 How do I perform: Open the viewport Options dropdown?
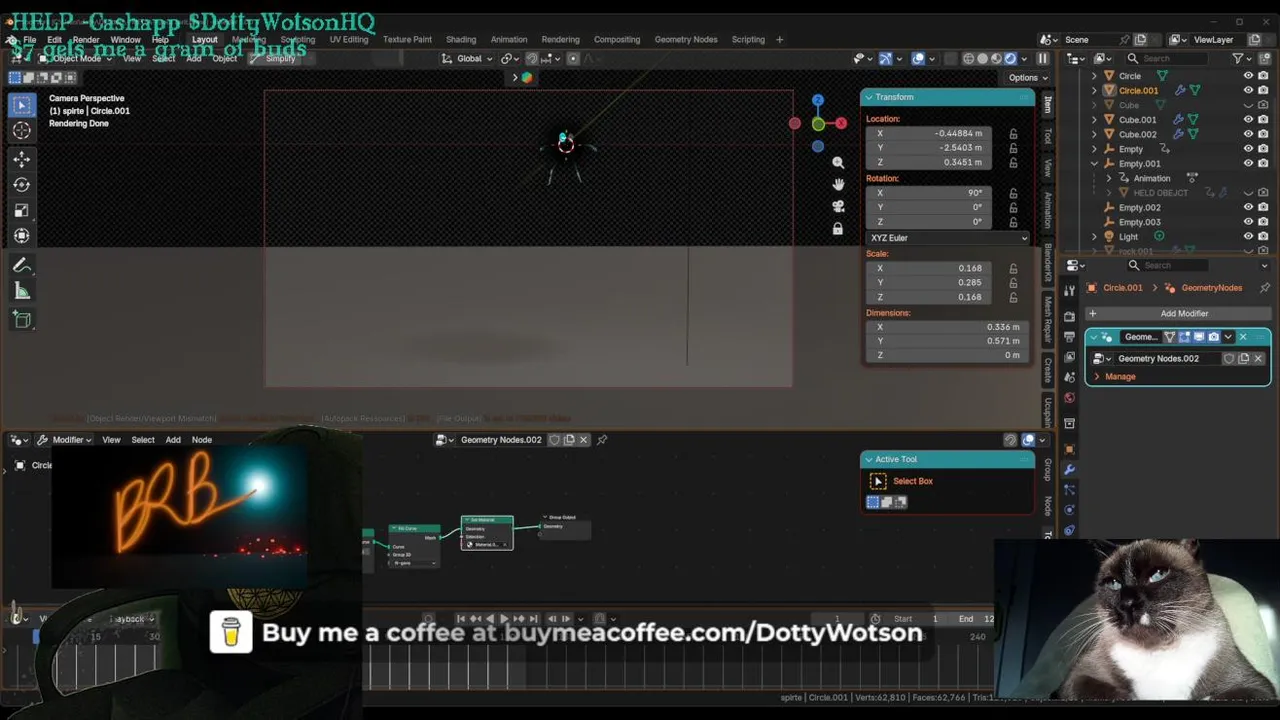click(1028, 78)
